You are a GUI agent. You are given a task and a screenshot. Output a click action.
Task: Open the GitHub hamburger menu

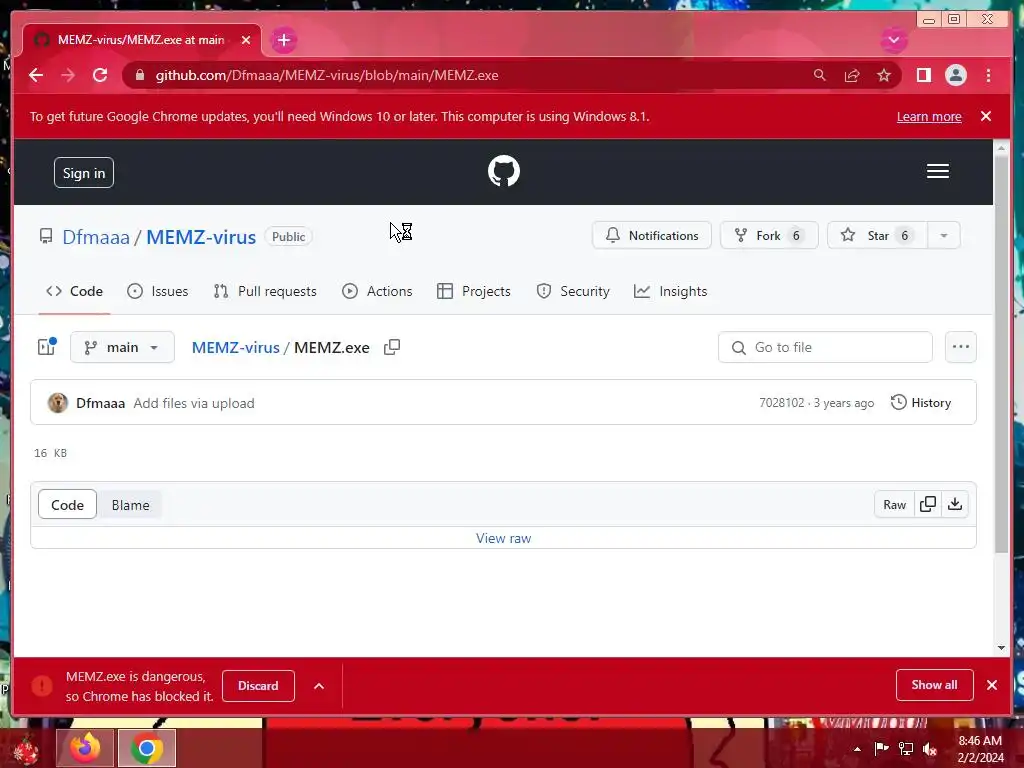[x=937, y=171]
